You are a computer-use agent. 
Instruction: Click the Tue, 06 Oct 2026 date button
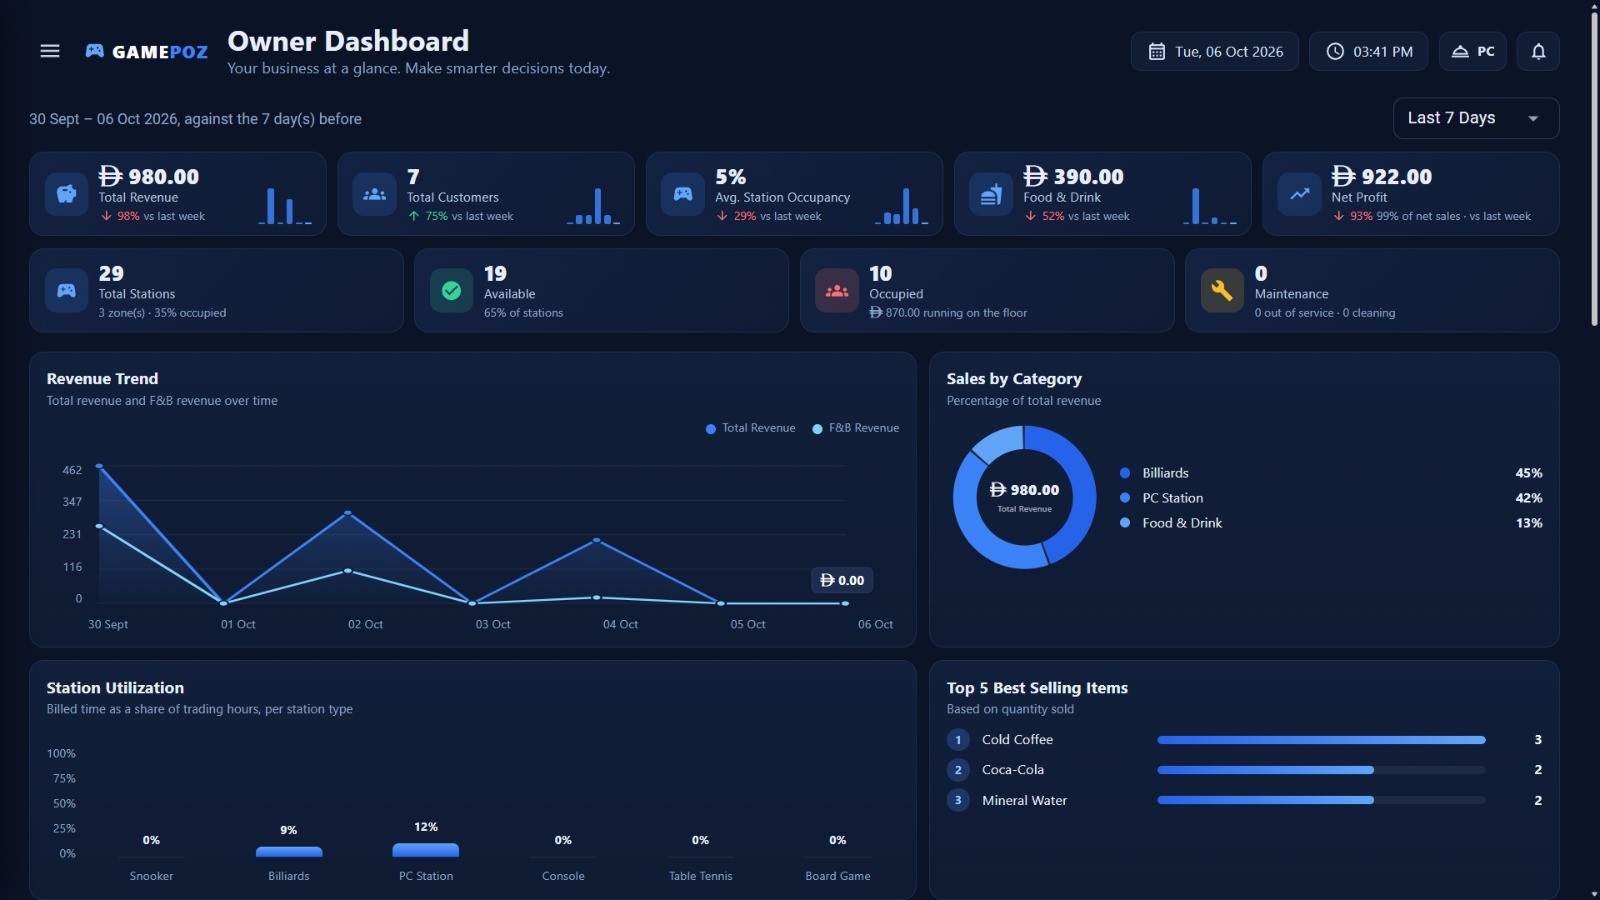(x=1215, y=51)
